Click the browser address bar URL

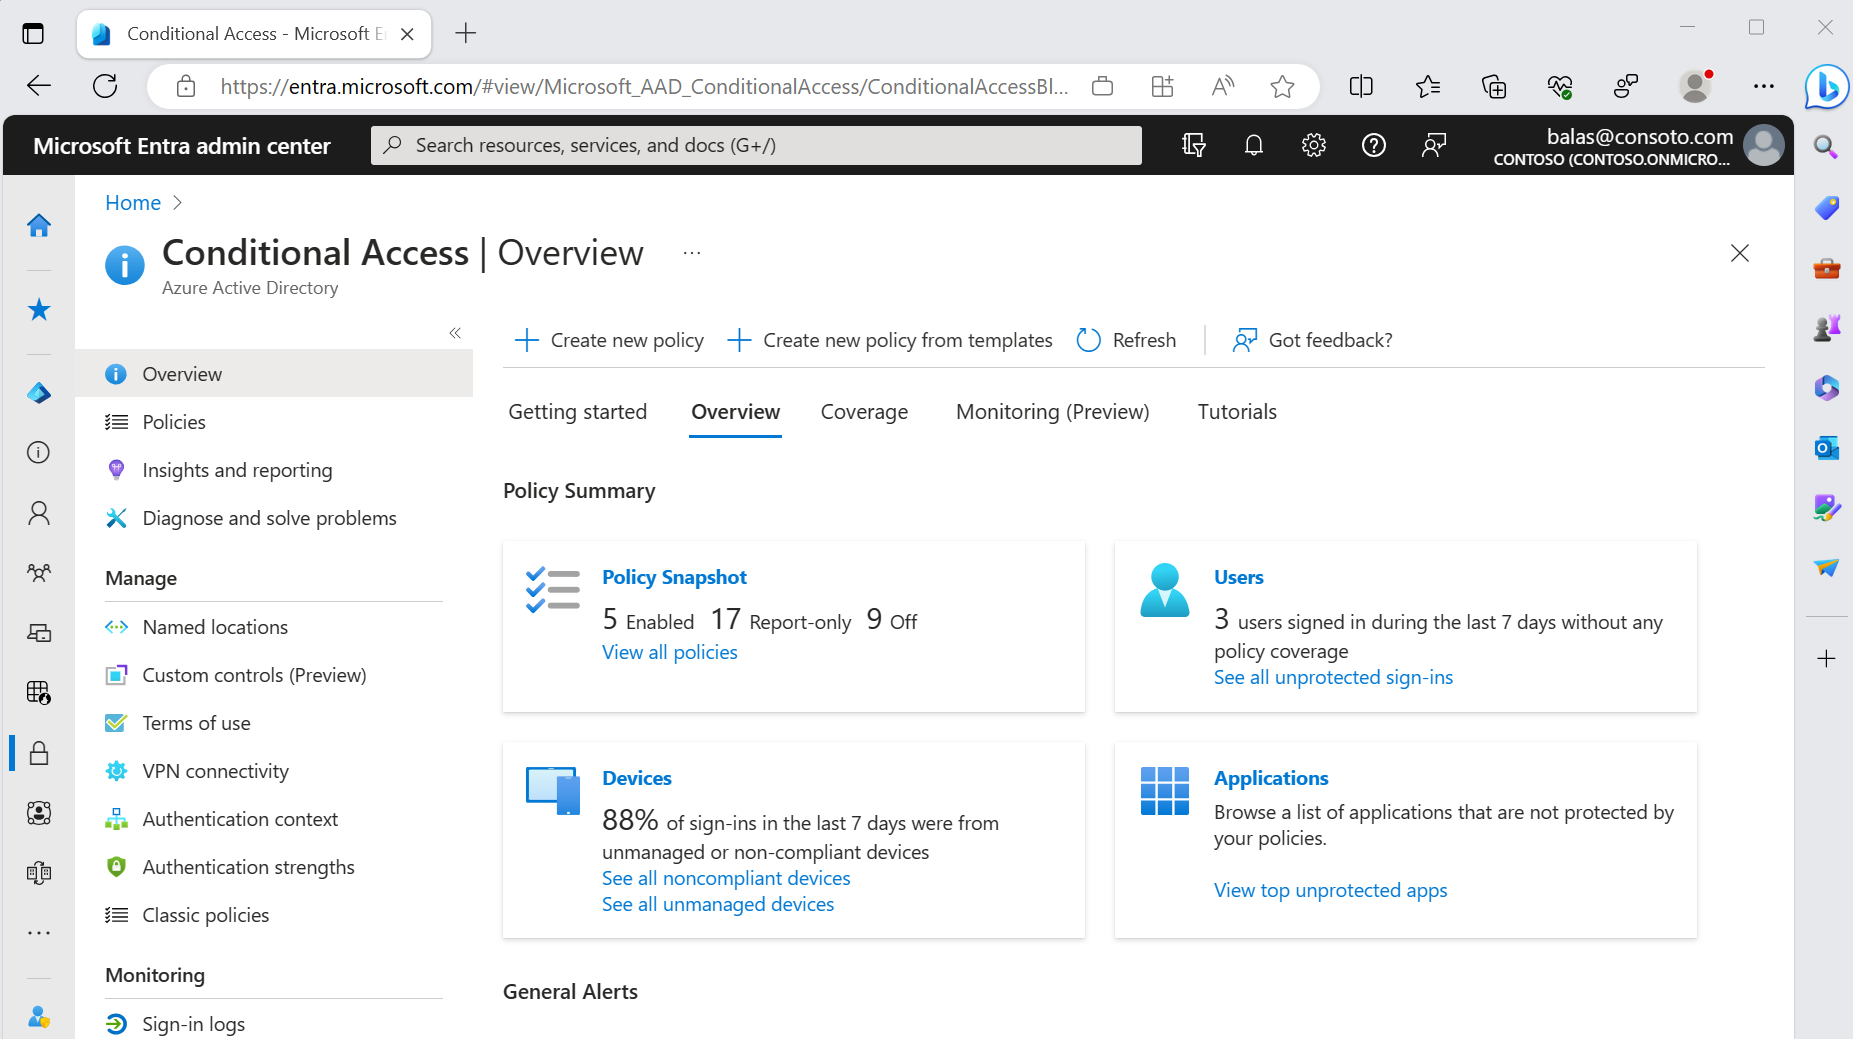[x=644, y=86]
